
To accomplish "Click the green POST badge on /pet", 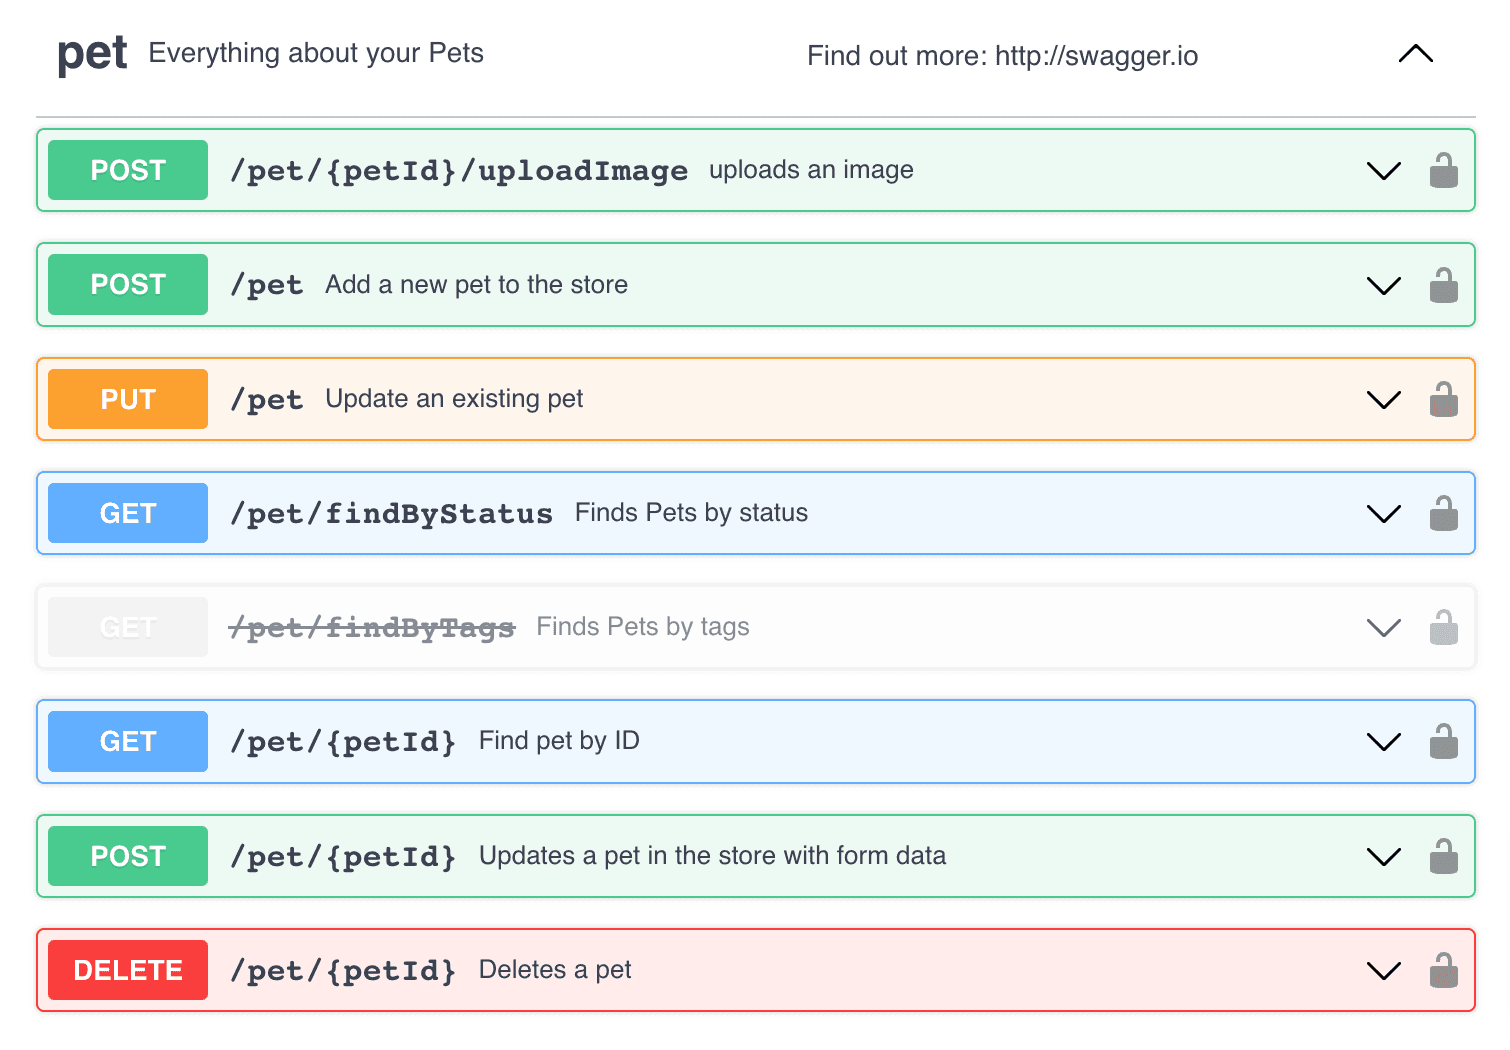I will click(127, 284).
